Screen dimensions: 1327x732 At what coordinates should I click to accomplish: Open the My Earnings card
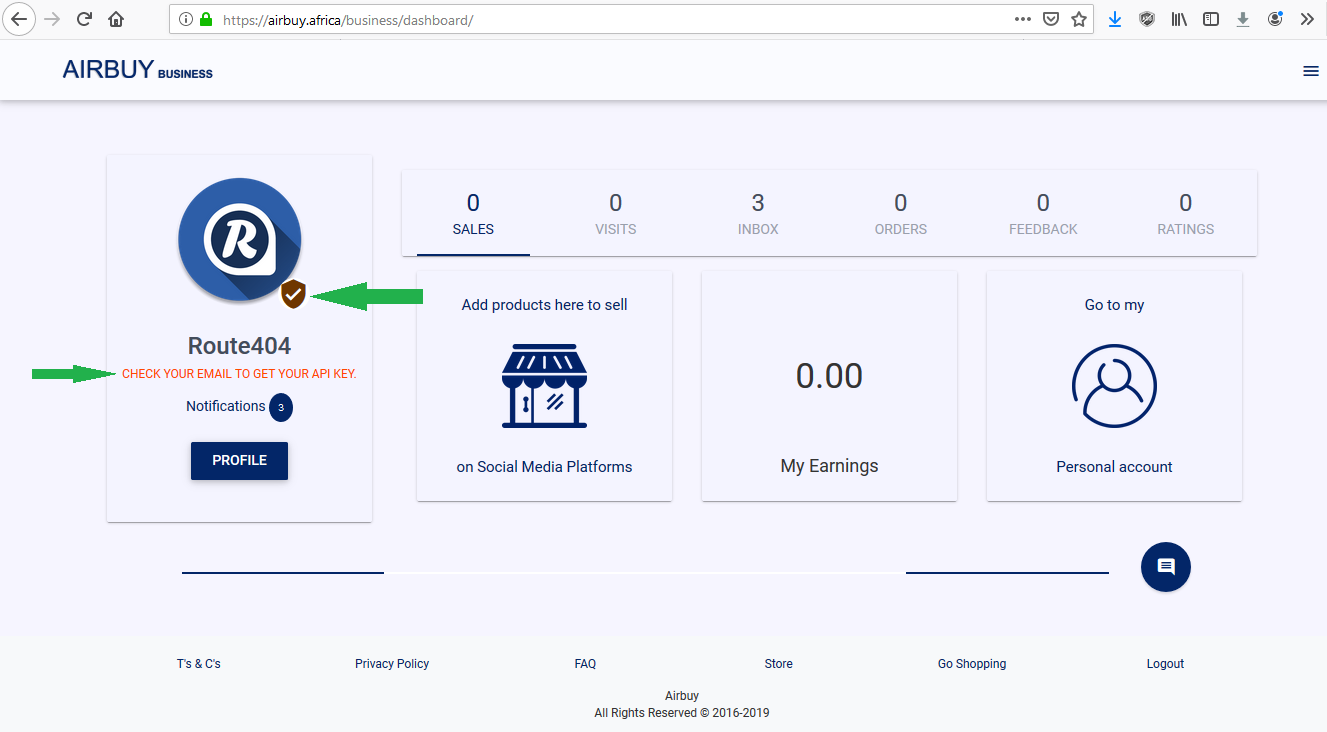(829, 386)
